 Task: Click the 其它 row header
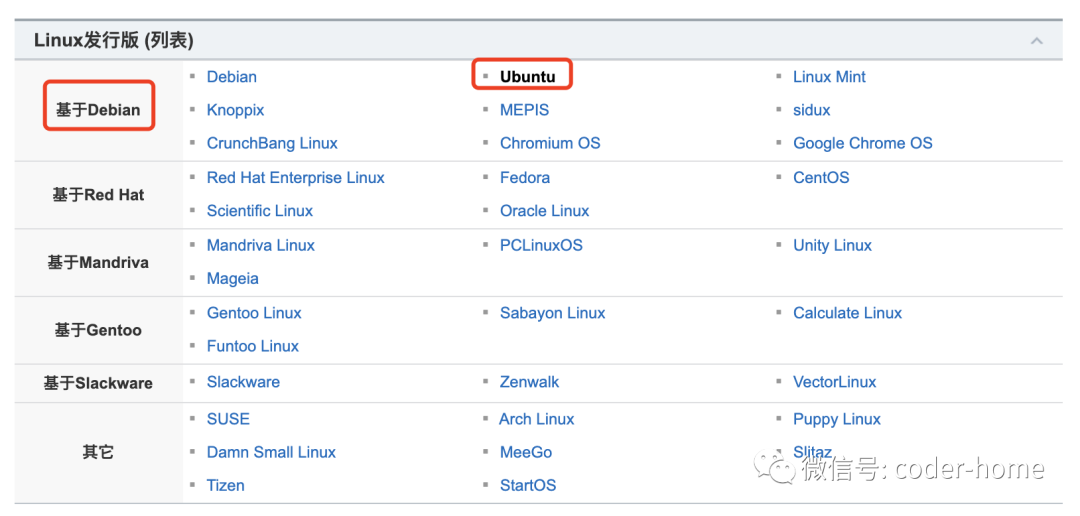98,453
